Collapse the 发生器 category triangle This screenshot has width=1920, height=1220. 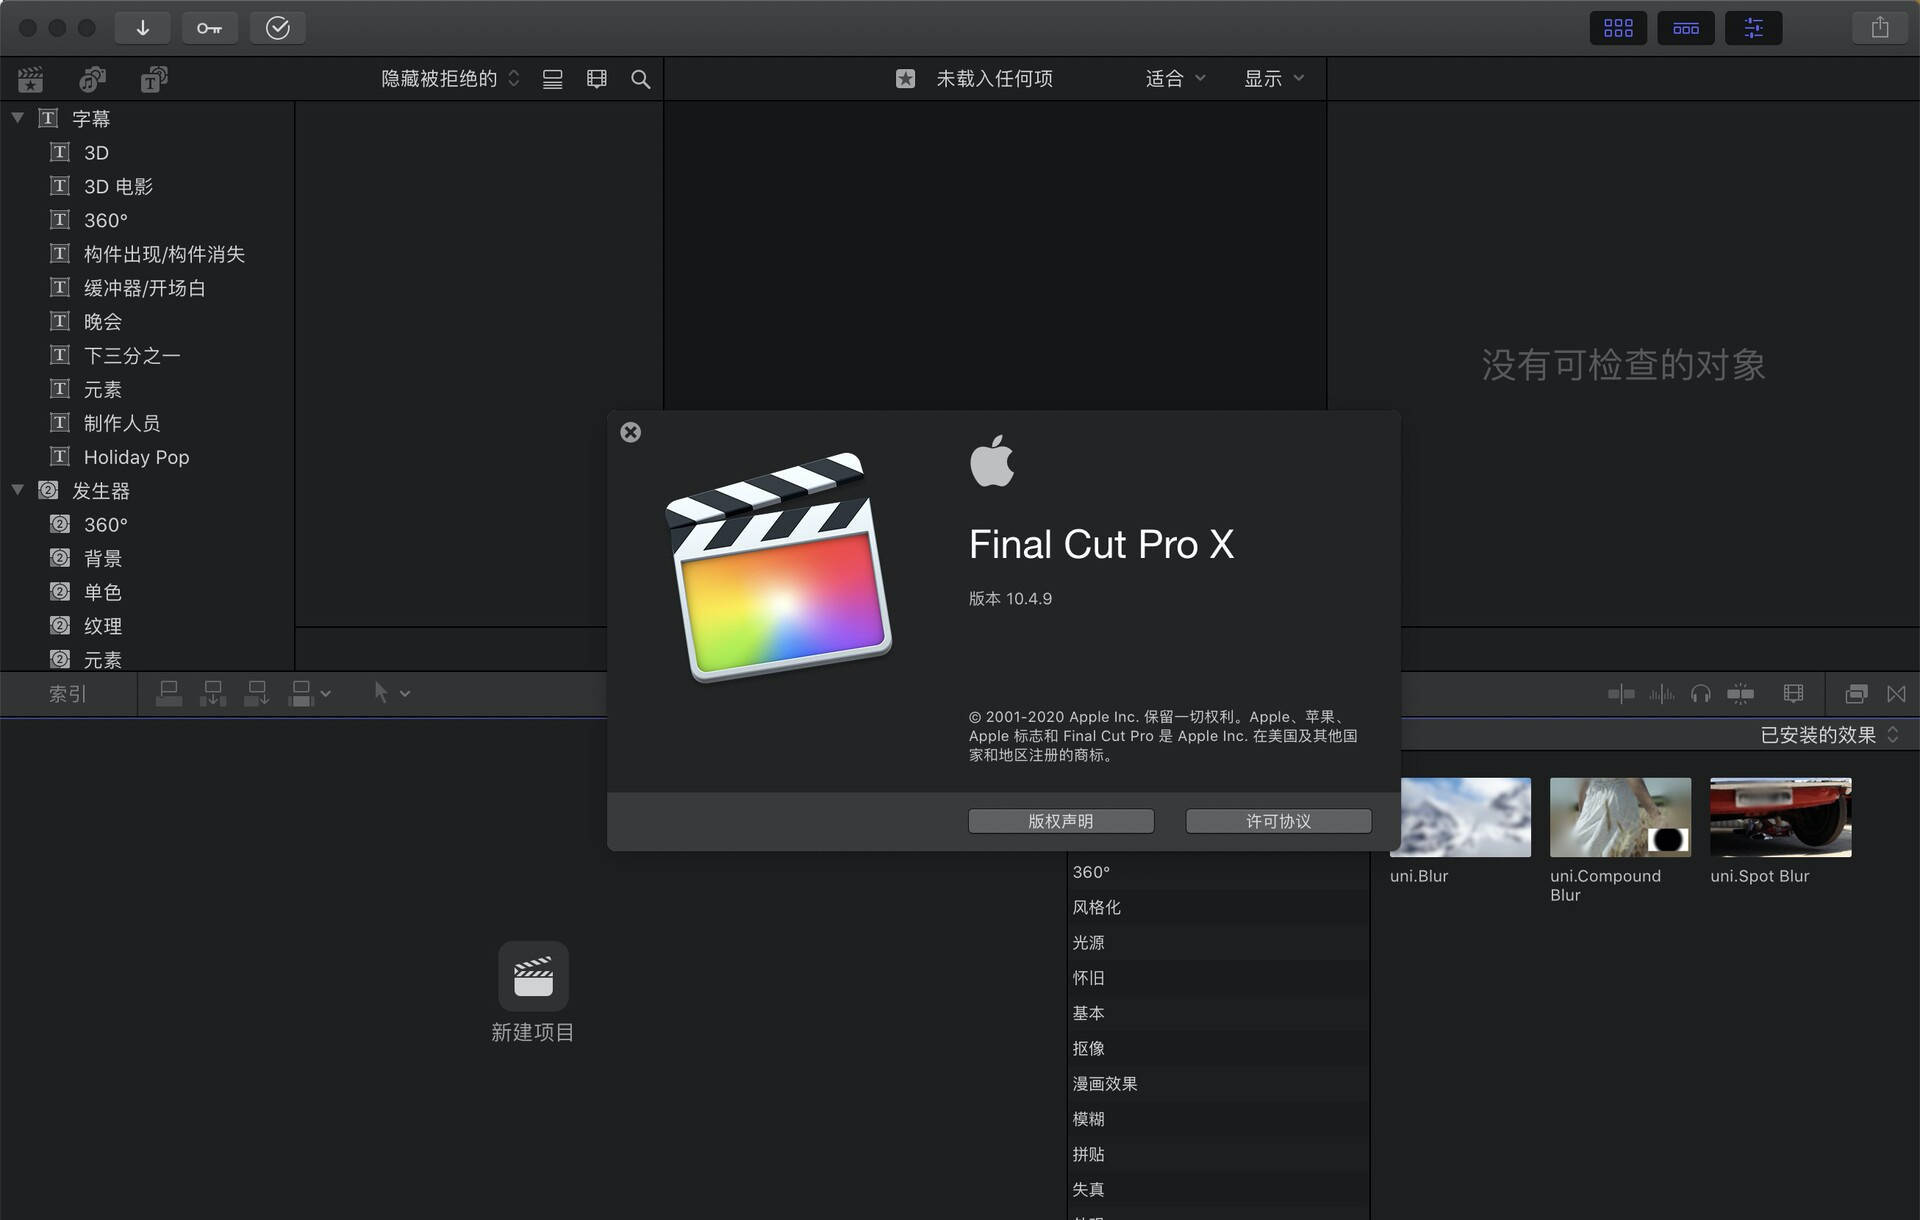(18, 490)
